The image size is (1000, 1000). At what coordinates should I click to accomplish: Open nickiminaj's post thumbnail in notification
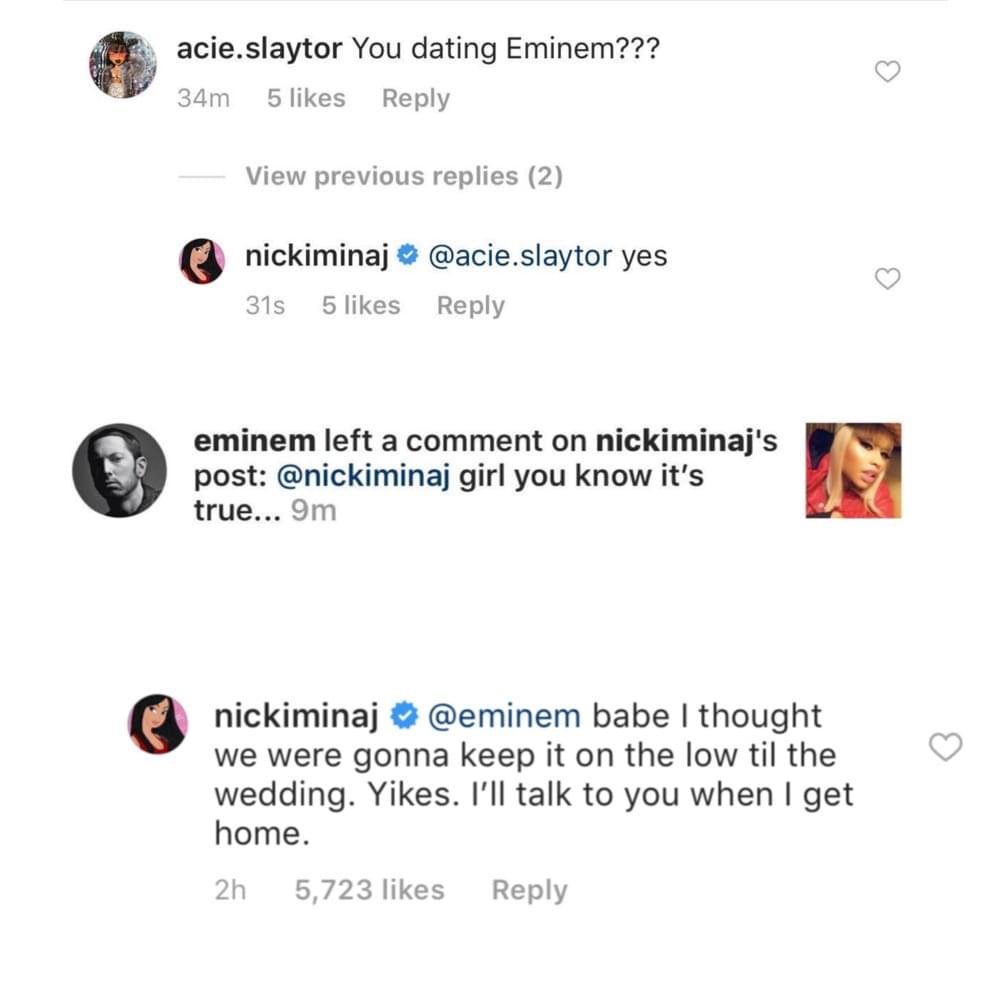click(853, 470)
